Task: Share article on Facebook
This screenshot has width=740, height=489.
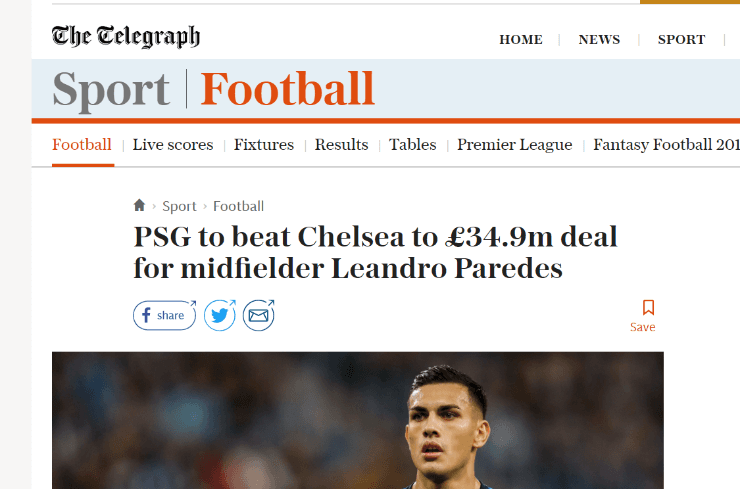Action: tap(164, 316)
